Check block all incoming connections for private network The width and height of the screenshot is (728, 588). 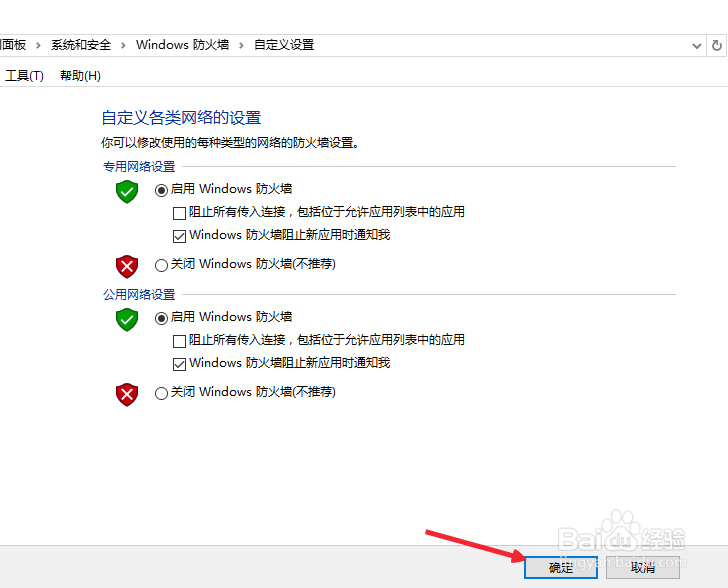179,213
